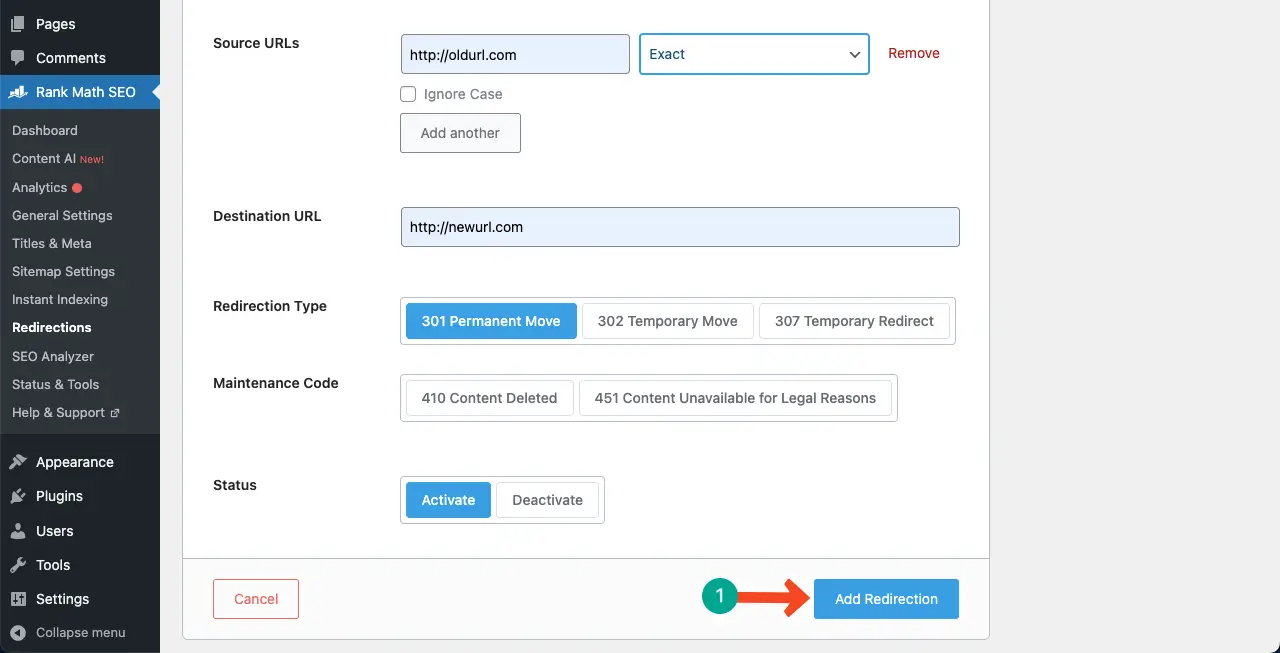
Task: Select 302 Temporary Move redirection type
Action: pyautogui.click(x=667, y=321)
